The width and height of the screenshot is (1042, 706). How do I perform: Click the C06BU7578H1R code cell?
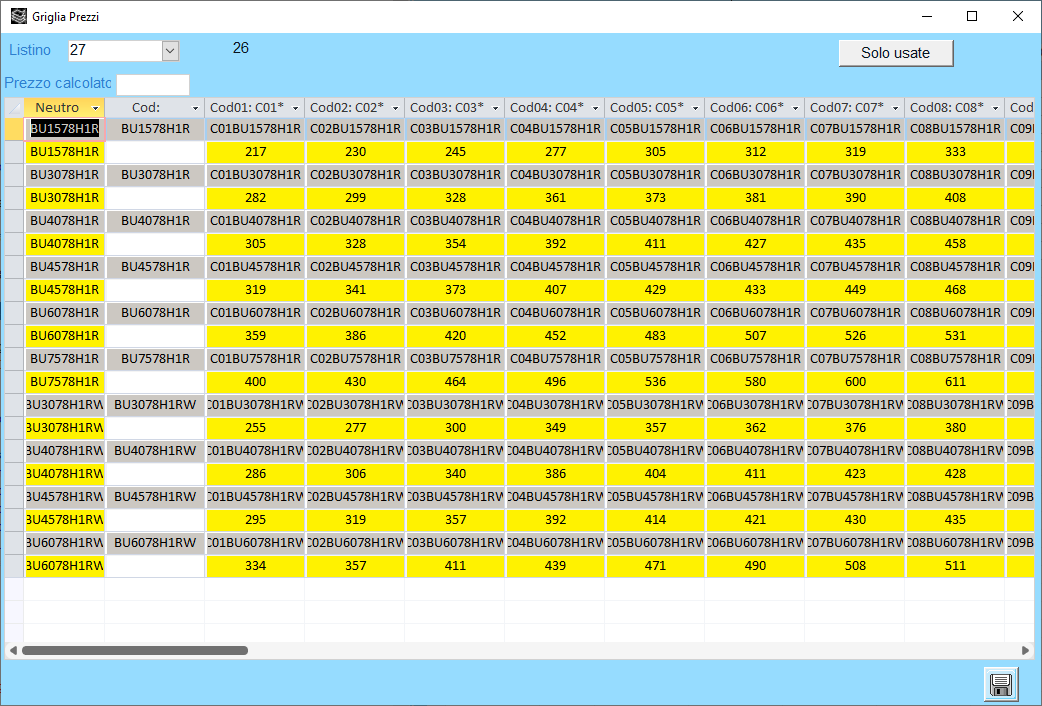click(x=755, y=359)
